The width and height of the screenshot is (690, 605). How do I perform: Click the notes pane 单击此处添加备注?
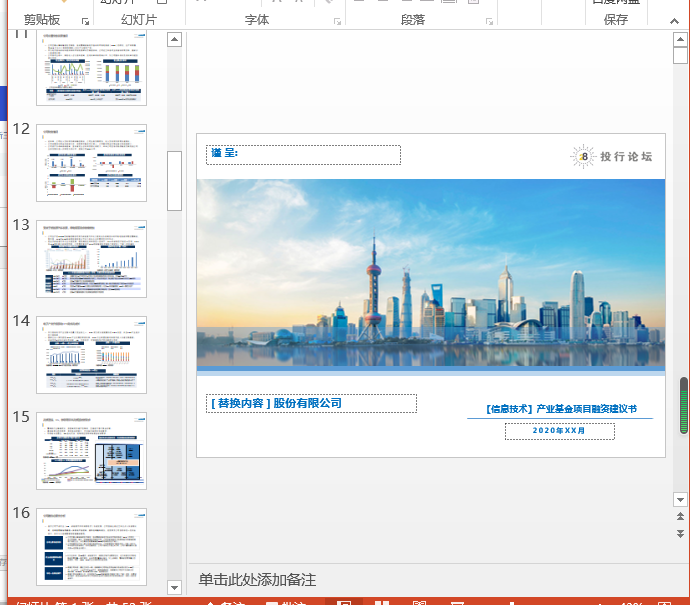257,579
